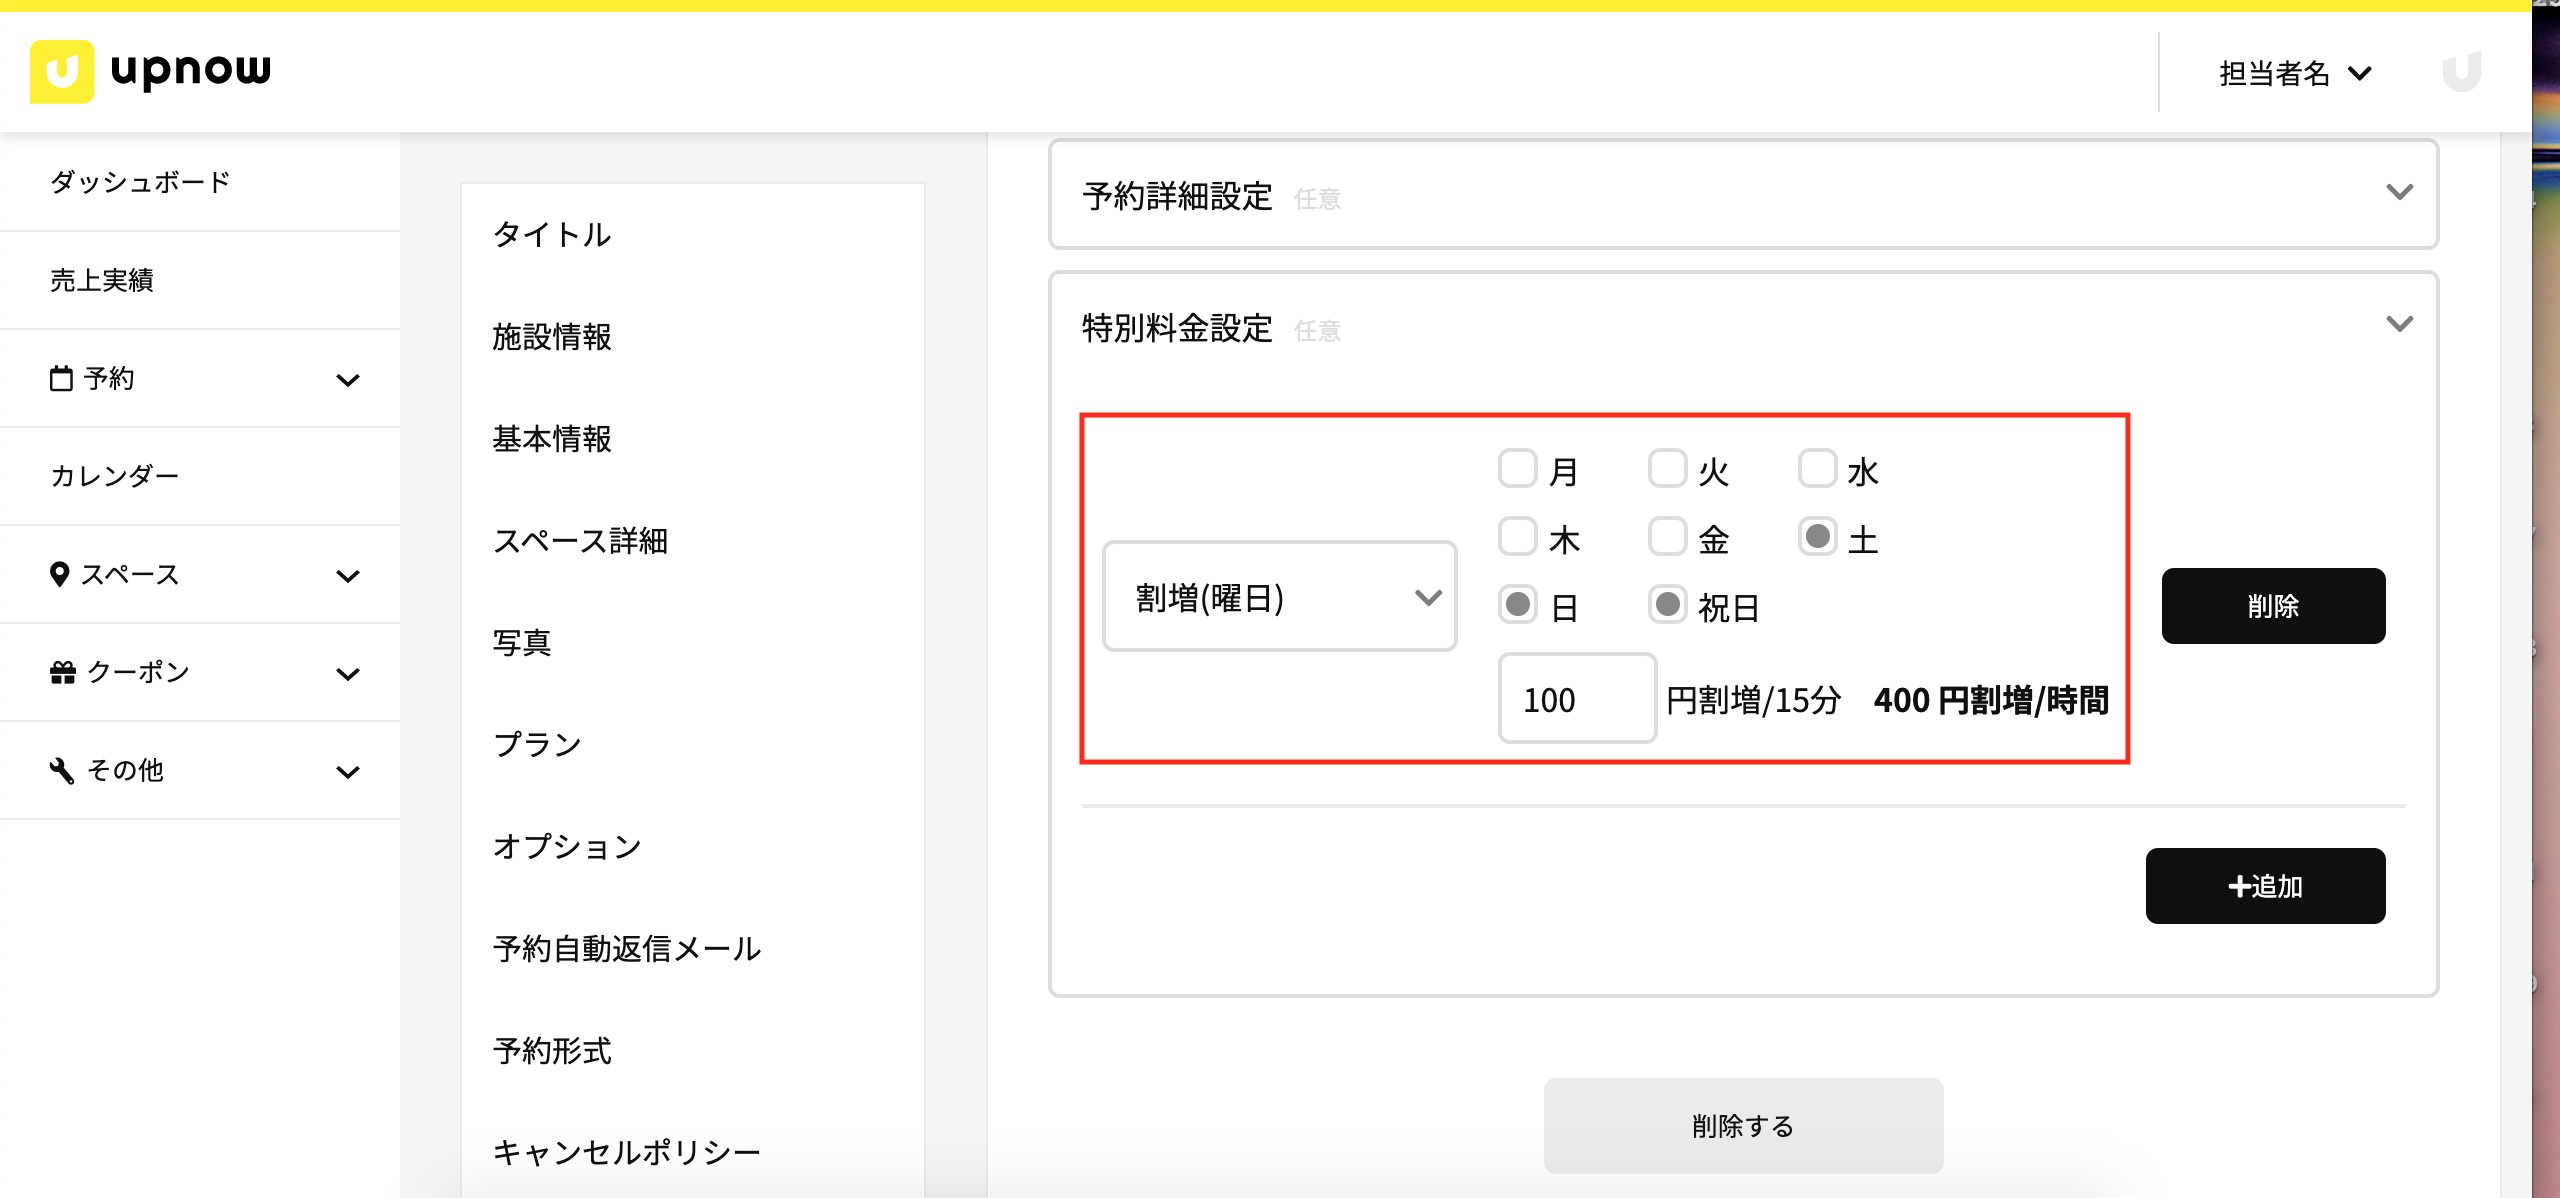Screen dimensions: 2560x1198
Task: Open the 割増(曜日) dropdown
Action: pyautogui.click(x=1280, y=597)
